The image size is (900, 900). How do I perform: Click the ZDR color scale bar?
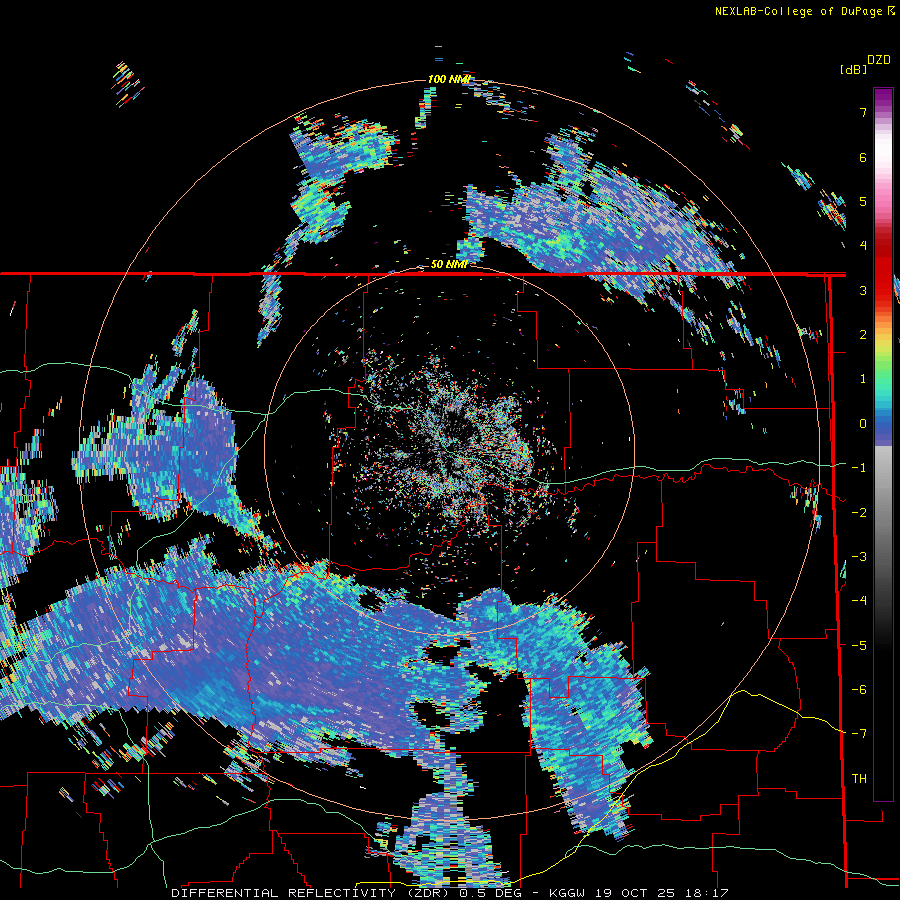(x=883, y=444)
